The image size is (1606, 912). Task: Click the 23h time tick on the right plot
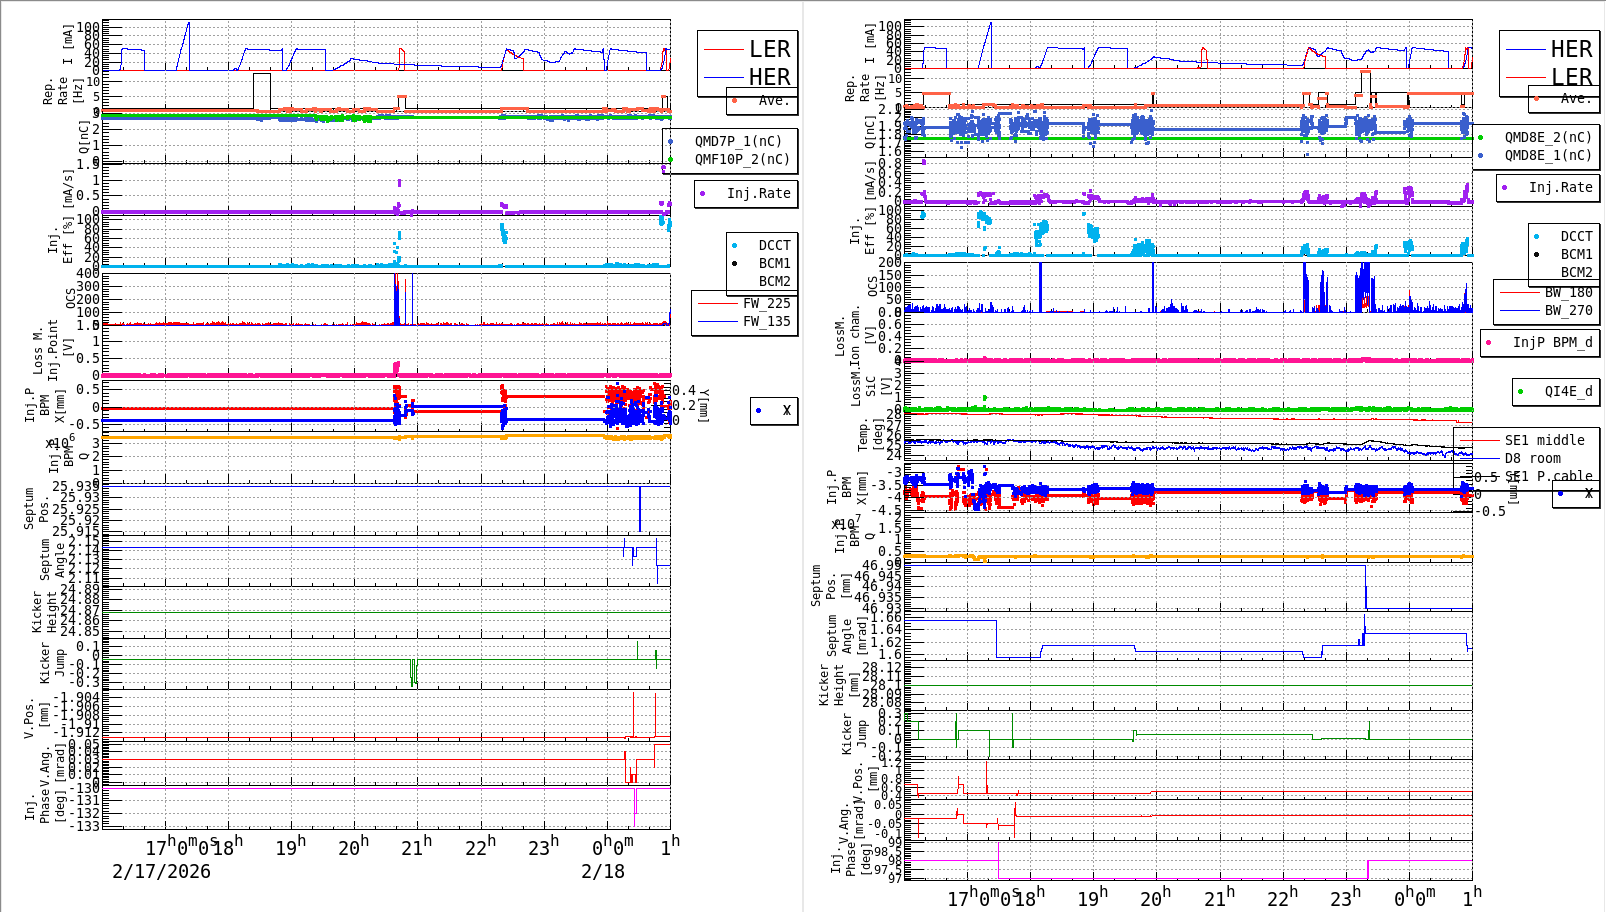point(1345,898)
